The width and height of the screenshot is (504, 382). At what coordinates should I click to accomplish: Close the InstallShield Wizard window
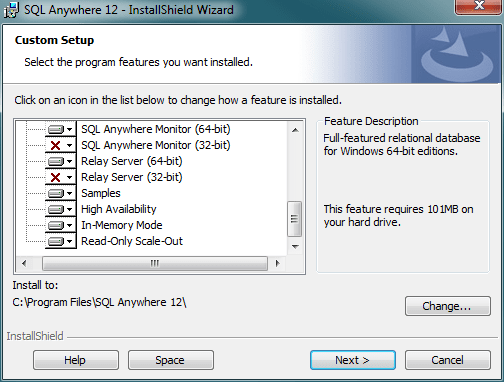pos(479,6)
